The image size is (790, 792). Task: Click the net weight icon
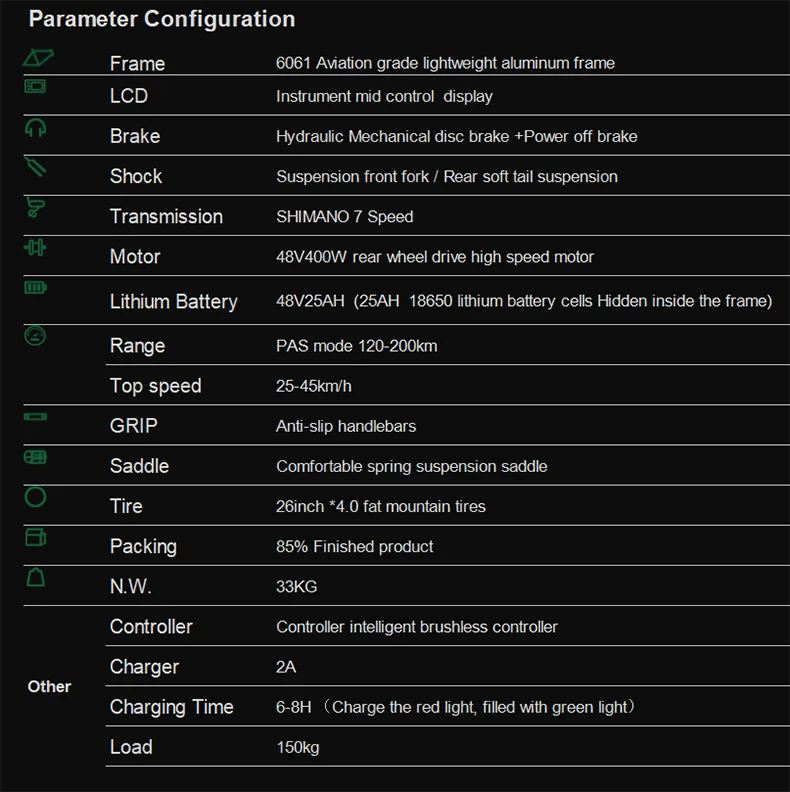coord(36,577)
